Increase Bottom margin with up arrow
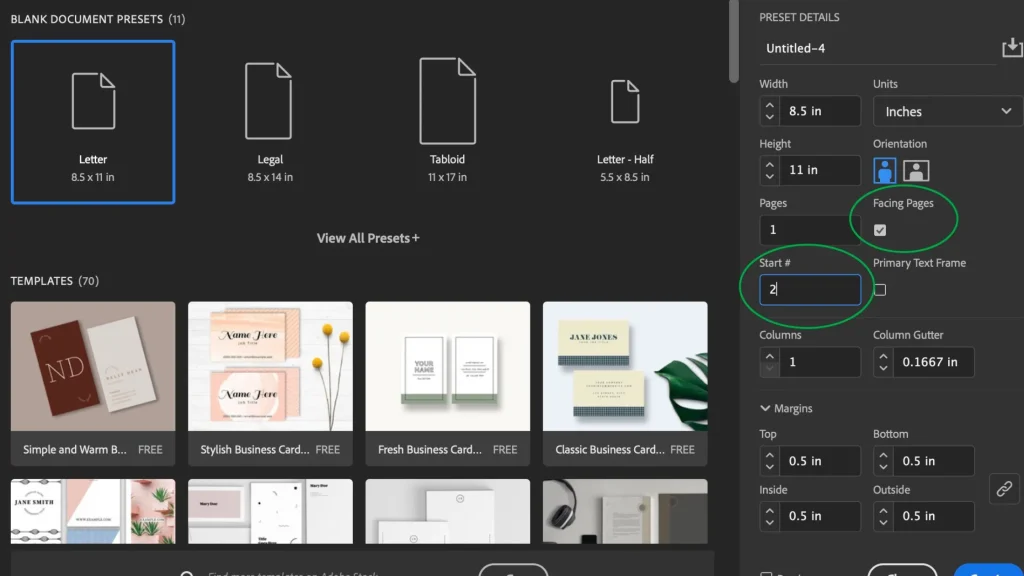The image size is (1024, 576). (x=883, y=455)
